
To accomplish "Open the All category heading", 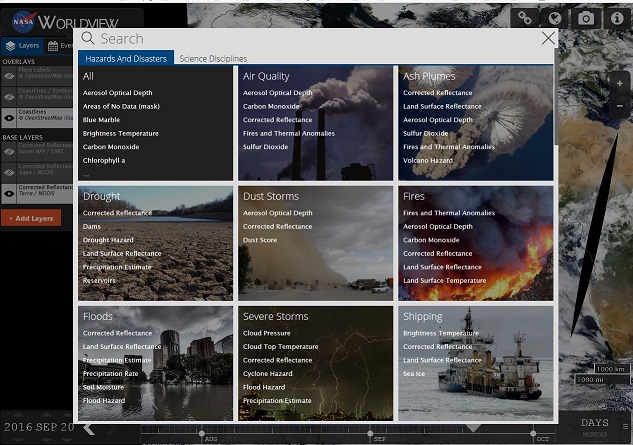I will click(88, 76).
